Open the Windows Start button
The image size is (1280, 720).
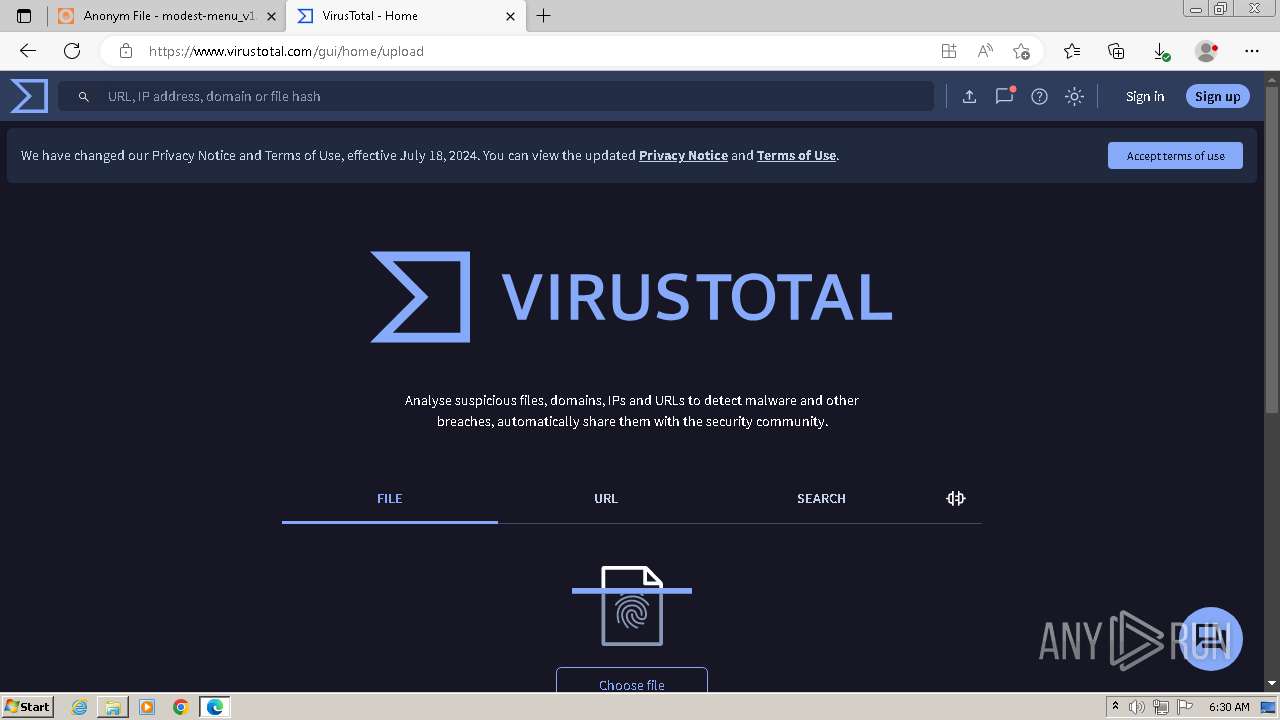[27, 706]
